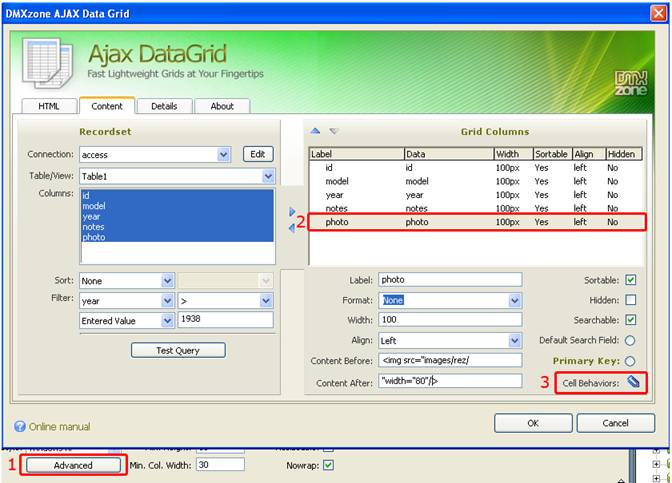Select the photo row in Grid Columns
The image size is (672, 483).
[476, 222]
